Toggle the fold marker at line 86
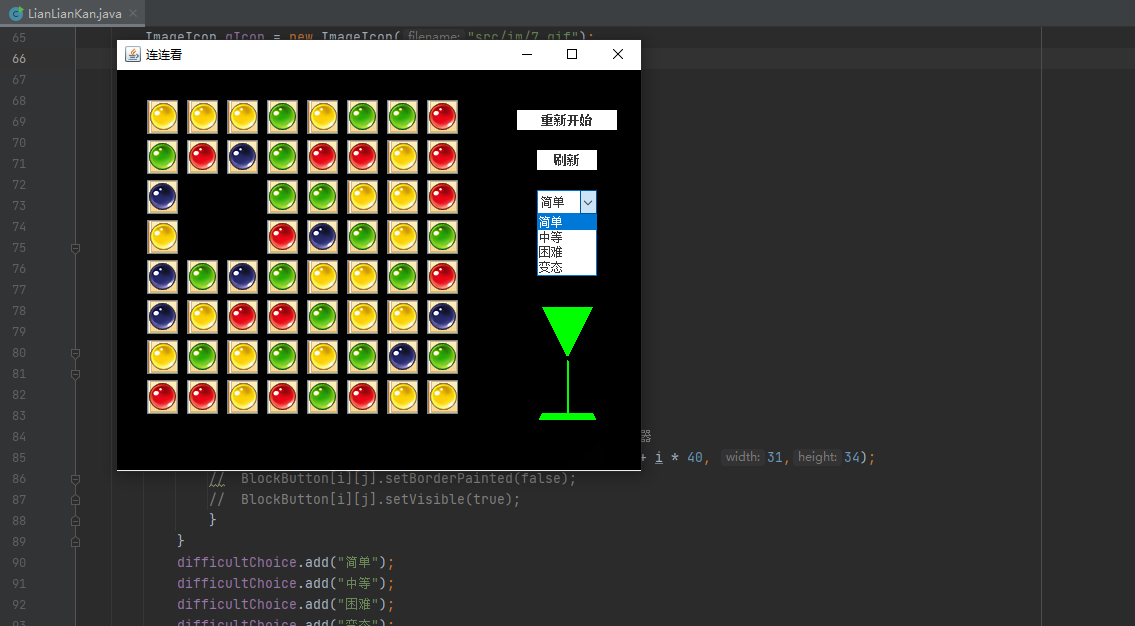This screenshot has height=626, width=1135. (x=75, y=479)
